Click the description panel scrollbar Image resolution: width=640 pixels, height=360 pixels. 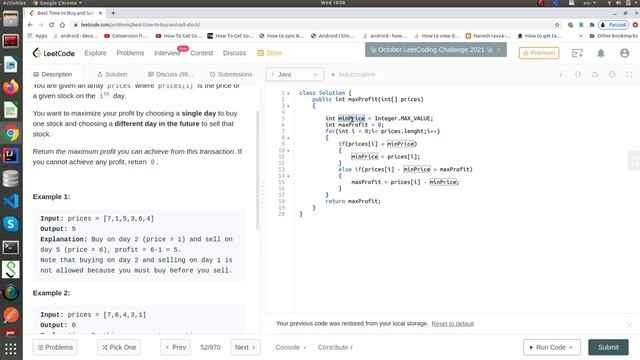click(257, 169)
